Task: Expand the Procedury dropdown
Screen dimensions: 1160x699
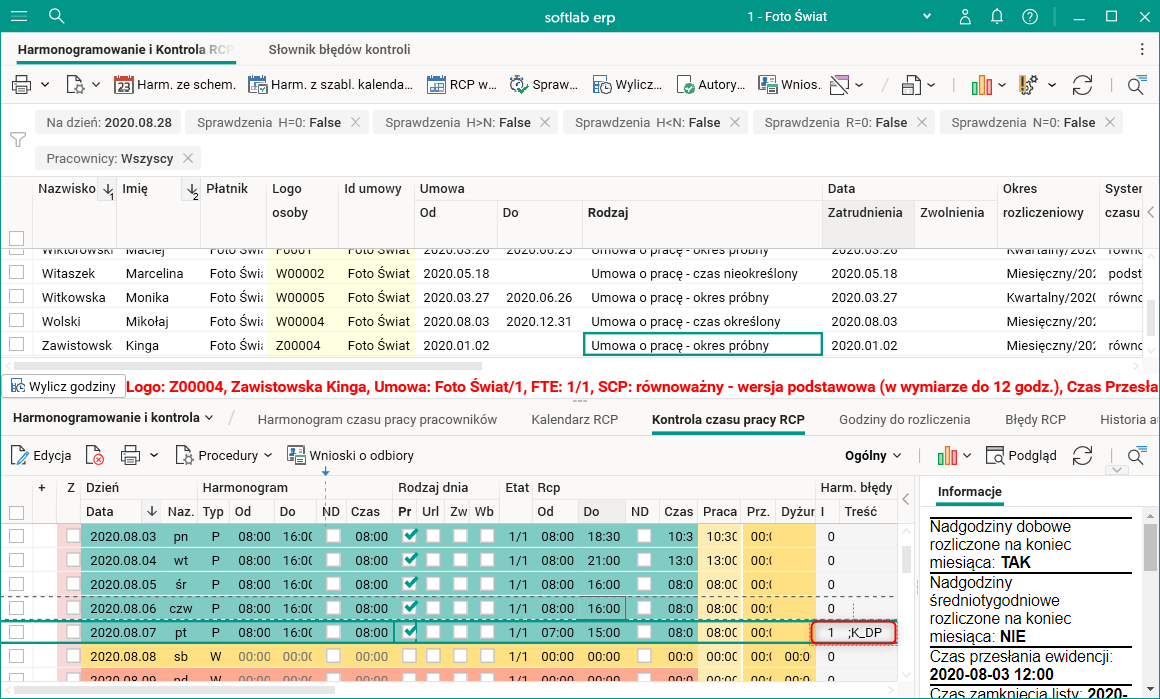Action: pos(224,455)
